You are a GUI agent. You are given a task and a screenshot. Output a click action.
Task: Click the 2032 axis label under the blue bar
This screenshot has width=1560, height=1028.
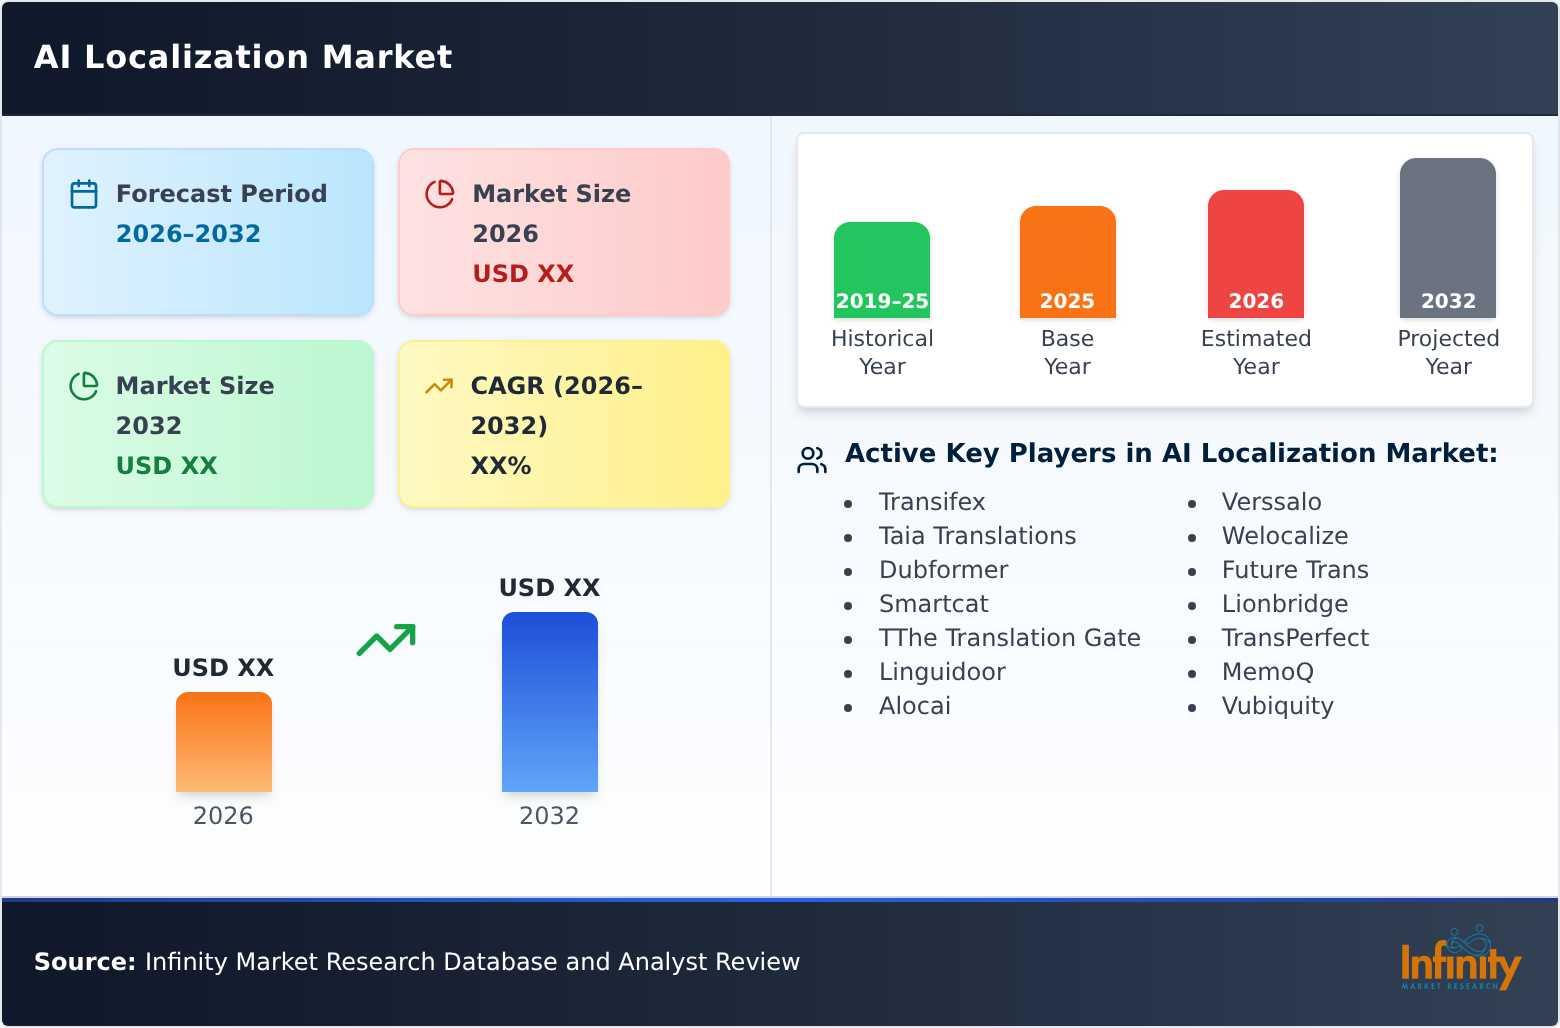coord(549,816)
